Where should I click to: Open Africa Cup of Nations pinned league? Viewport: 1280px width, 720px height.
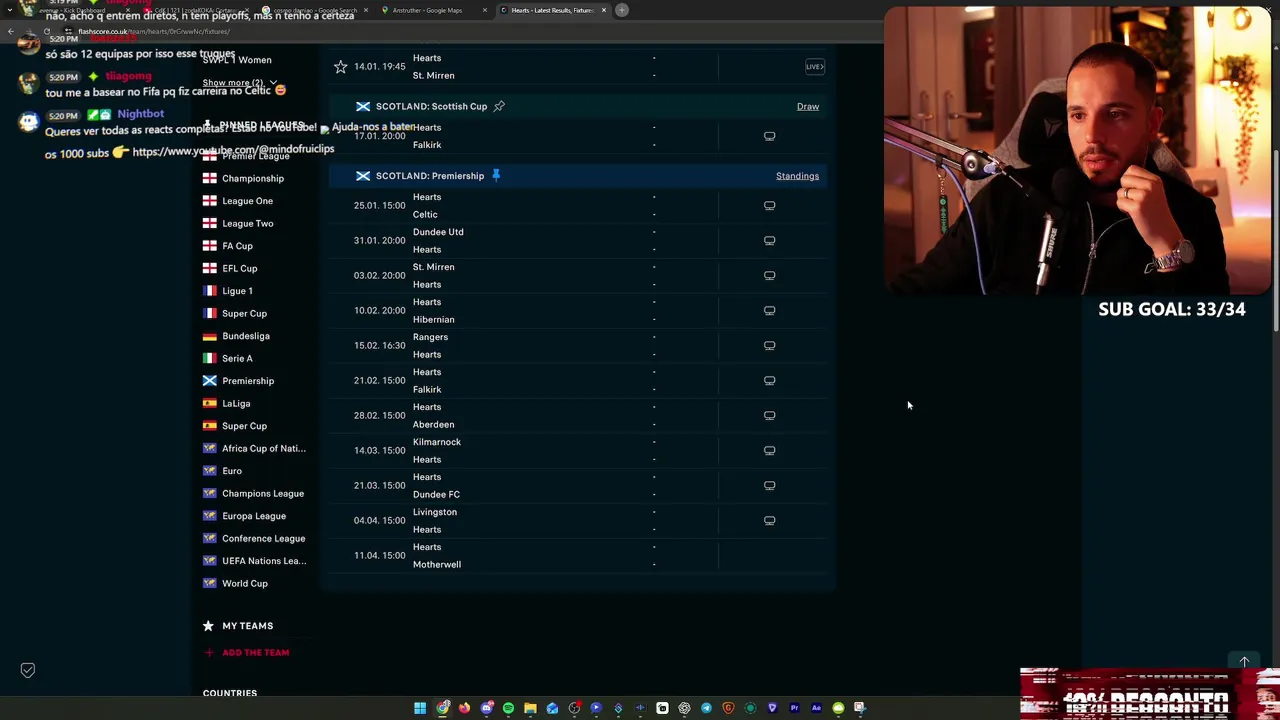[x=264, y=449]
